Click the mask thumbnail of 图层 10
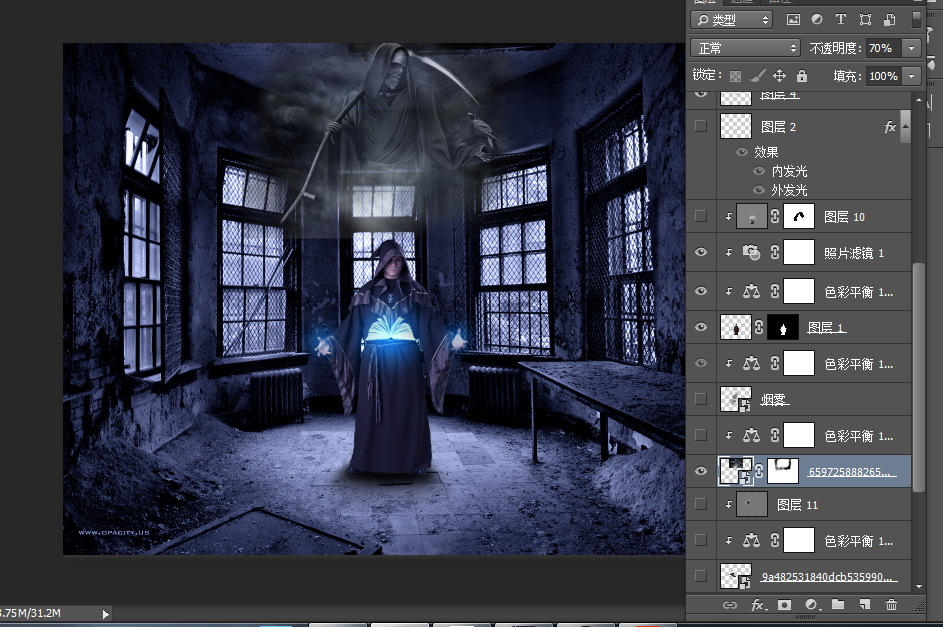Viewport: 943px width, 627px height. click(x=797, y=216)
